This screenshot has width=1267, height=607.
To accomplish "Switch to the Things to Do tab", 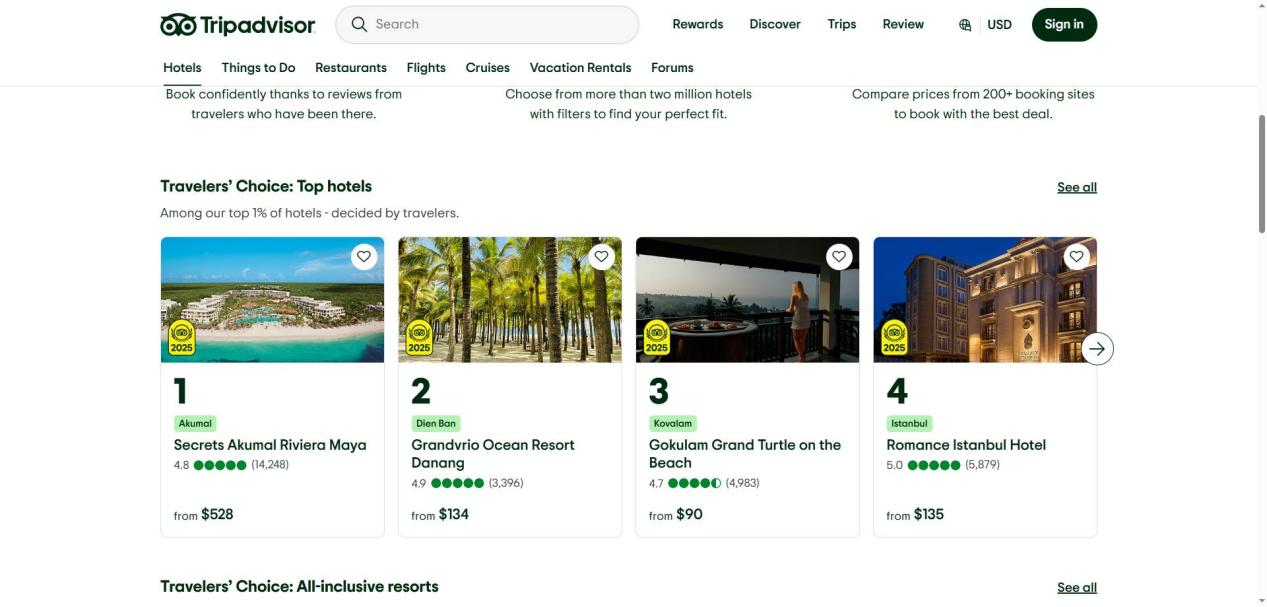I will point(258,68).
